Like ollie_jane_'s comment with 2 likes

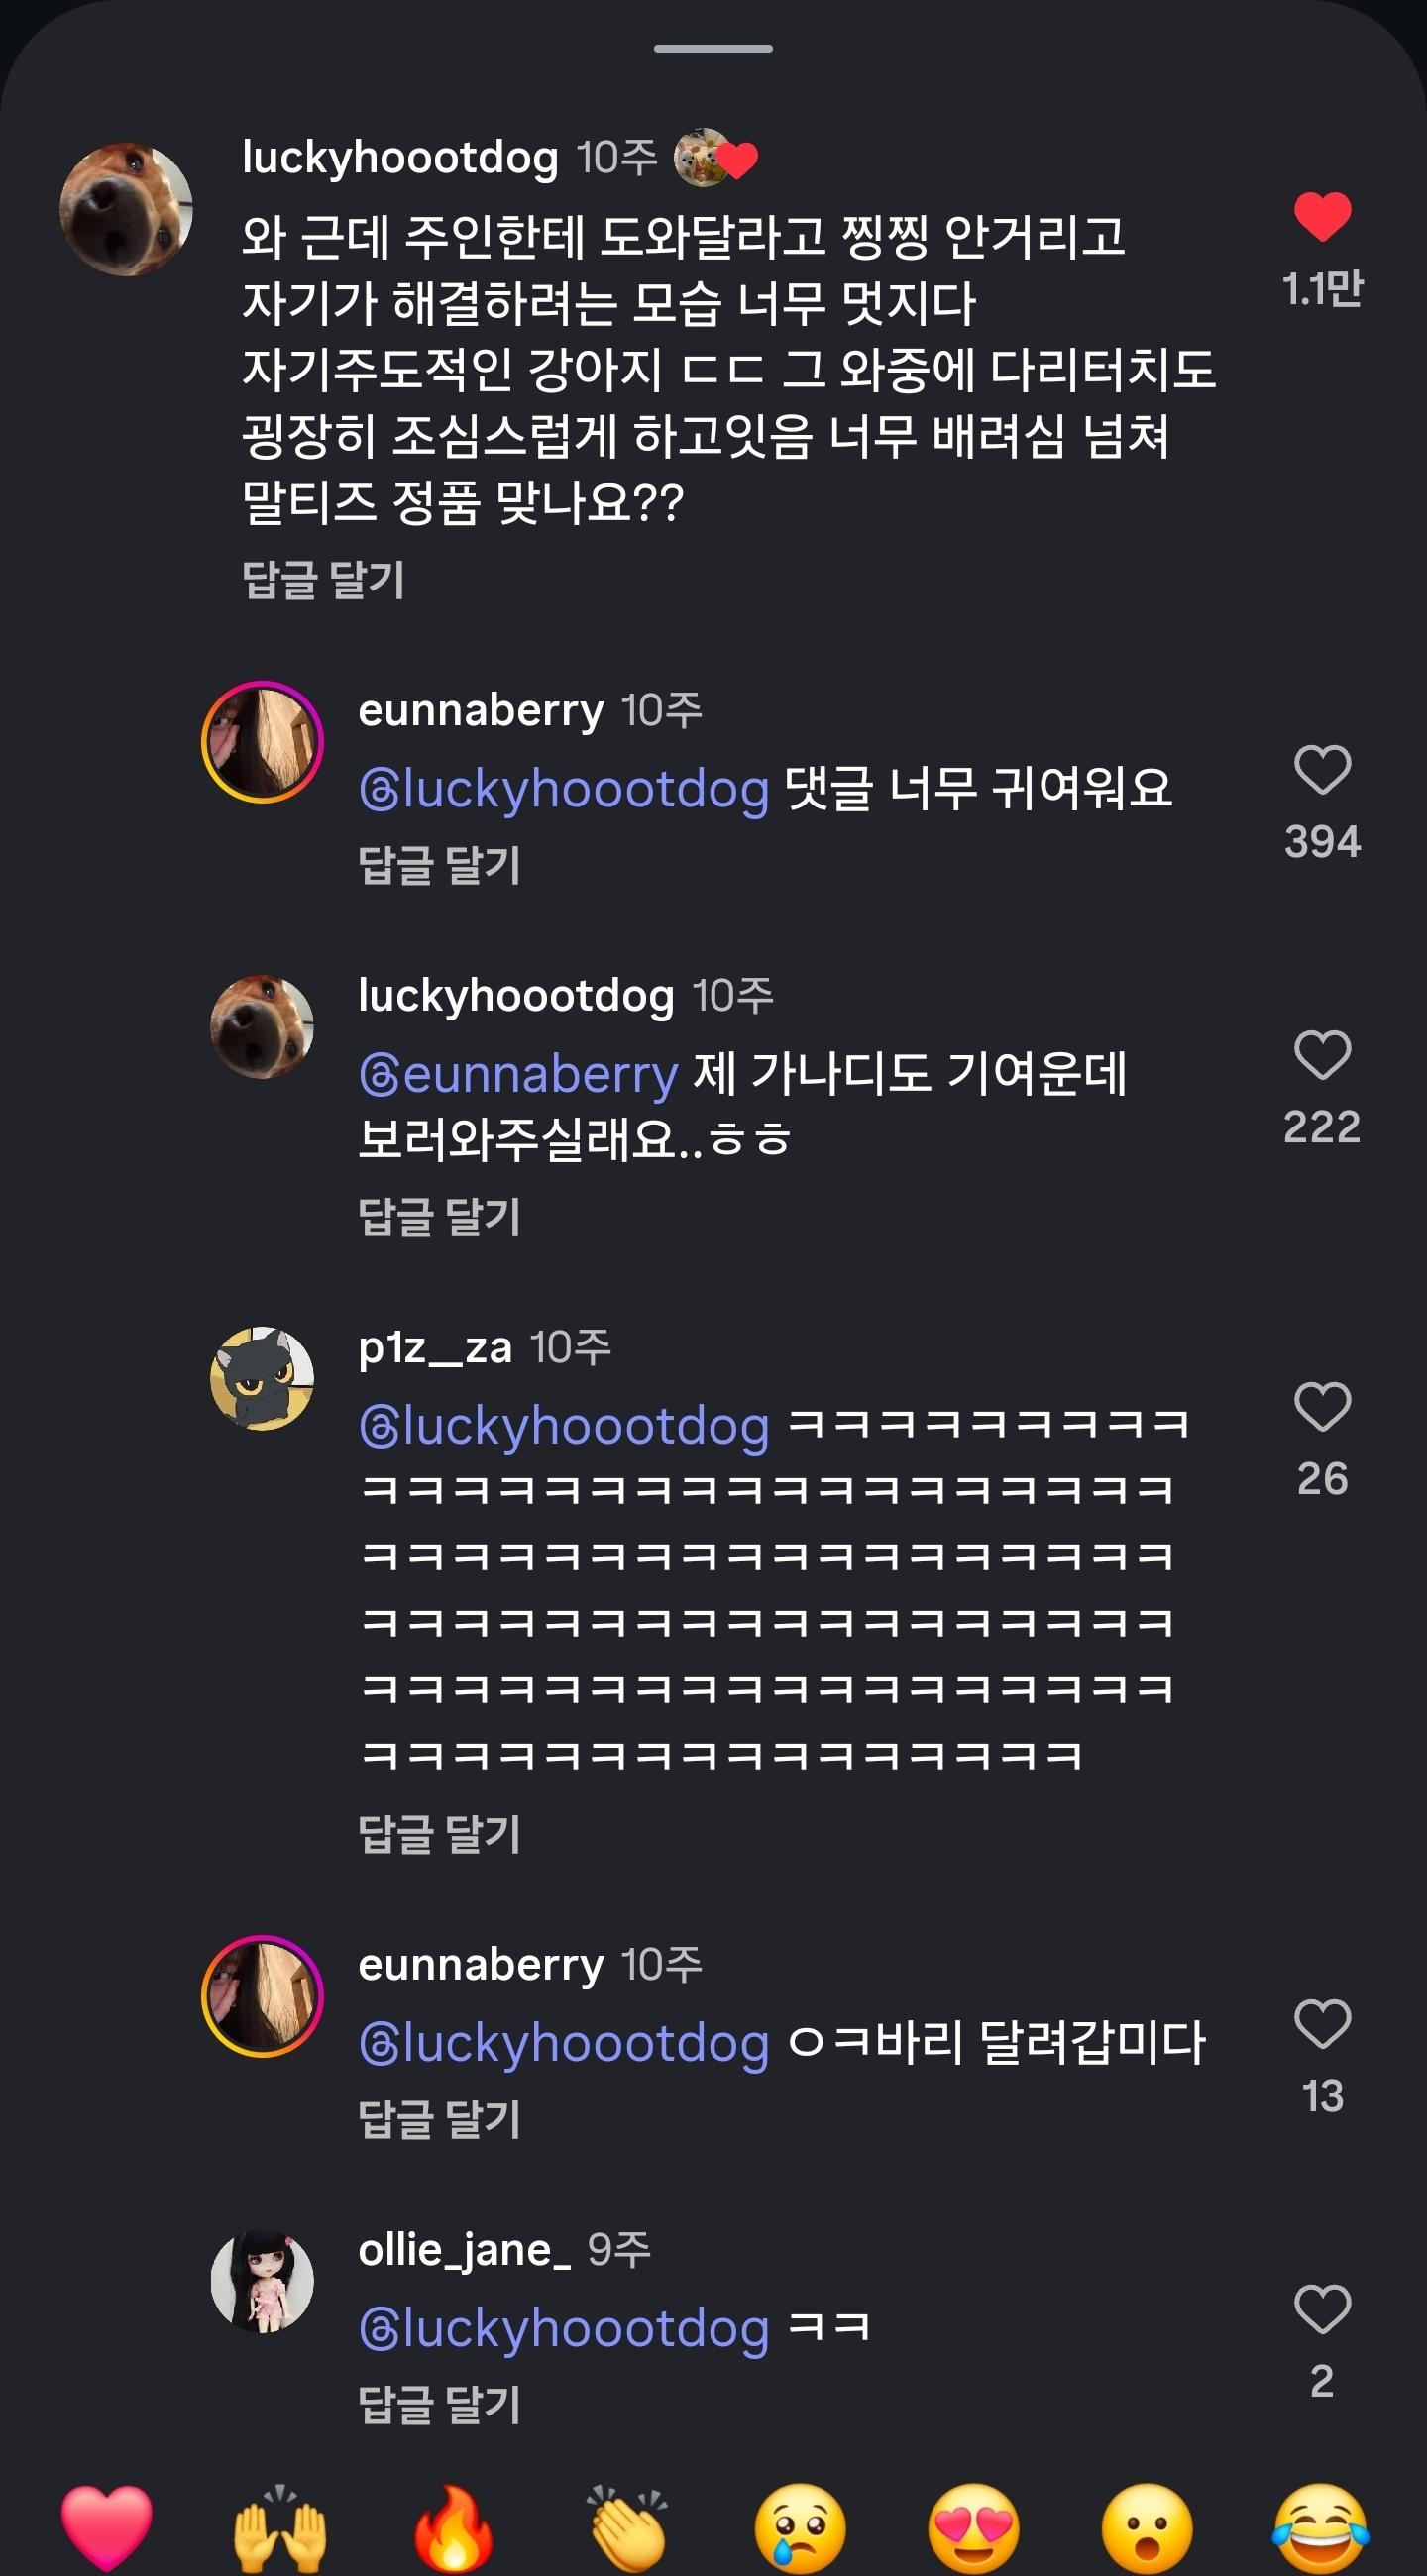1322,2309
